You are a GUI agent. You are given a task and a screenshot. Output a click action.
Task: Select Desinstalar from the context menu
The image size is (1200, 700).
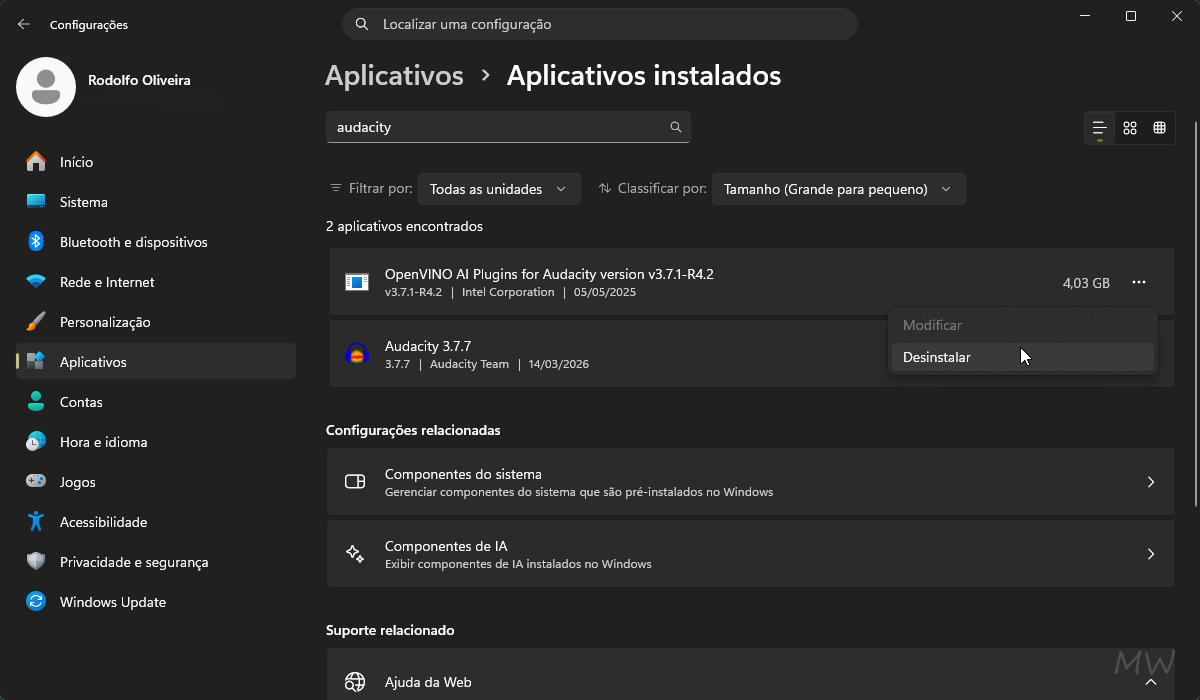pyautogui.click(x=937, y=356)
